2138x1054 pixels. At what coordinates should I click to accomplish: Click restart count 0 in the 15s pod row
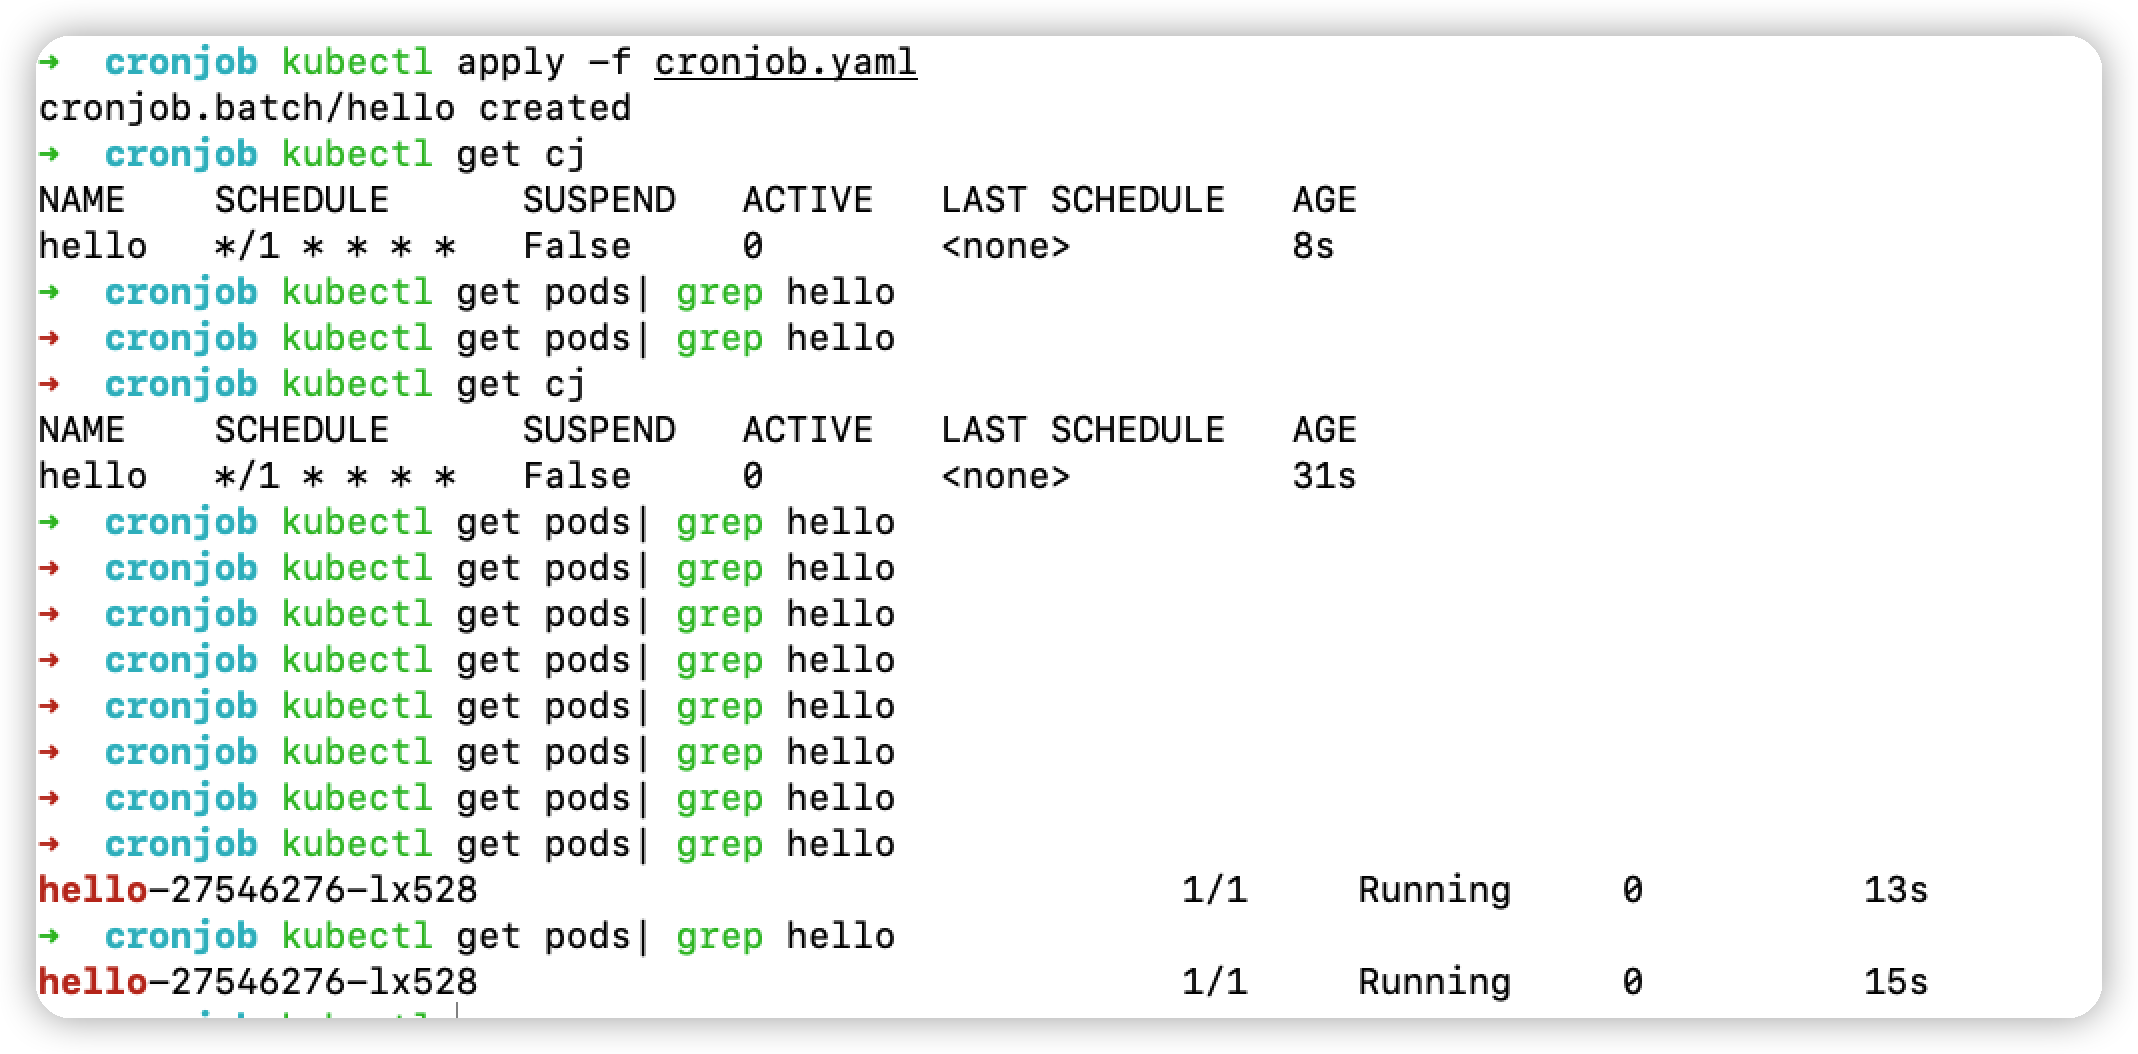[x=1632, y=982]
